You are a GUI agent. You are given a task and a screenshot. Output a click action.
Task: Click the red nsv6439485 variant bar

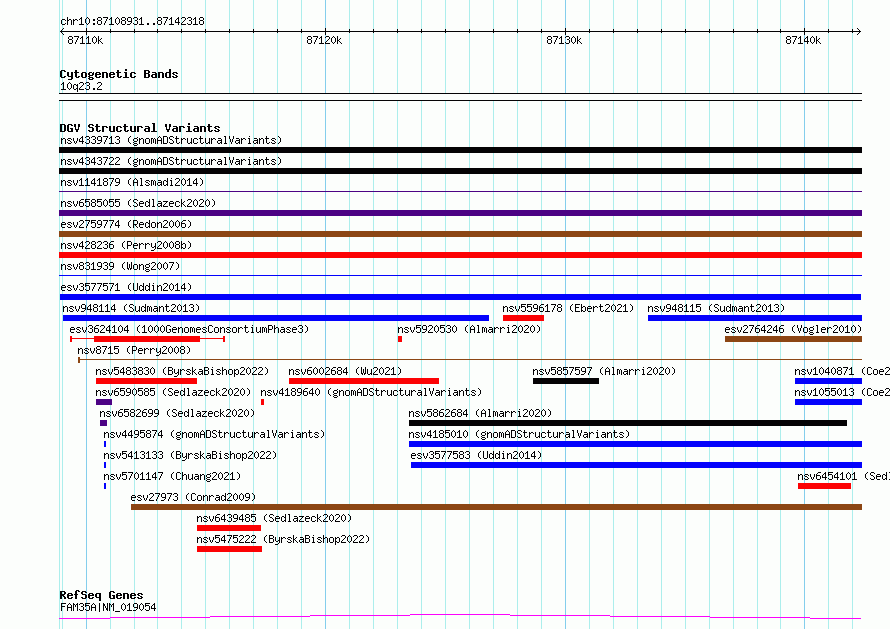pyautogui.click(x=229, y=528)
